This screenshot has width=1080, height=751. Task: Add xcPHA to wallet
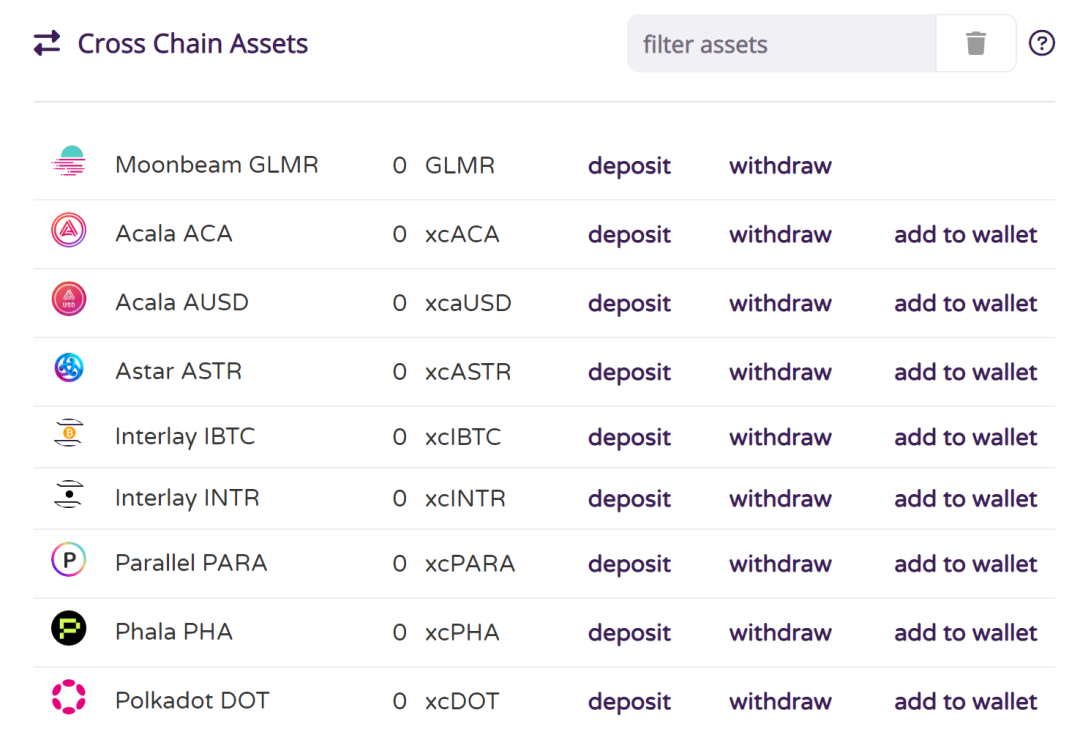point(966,633)
